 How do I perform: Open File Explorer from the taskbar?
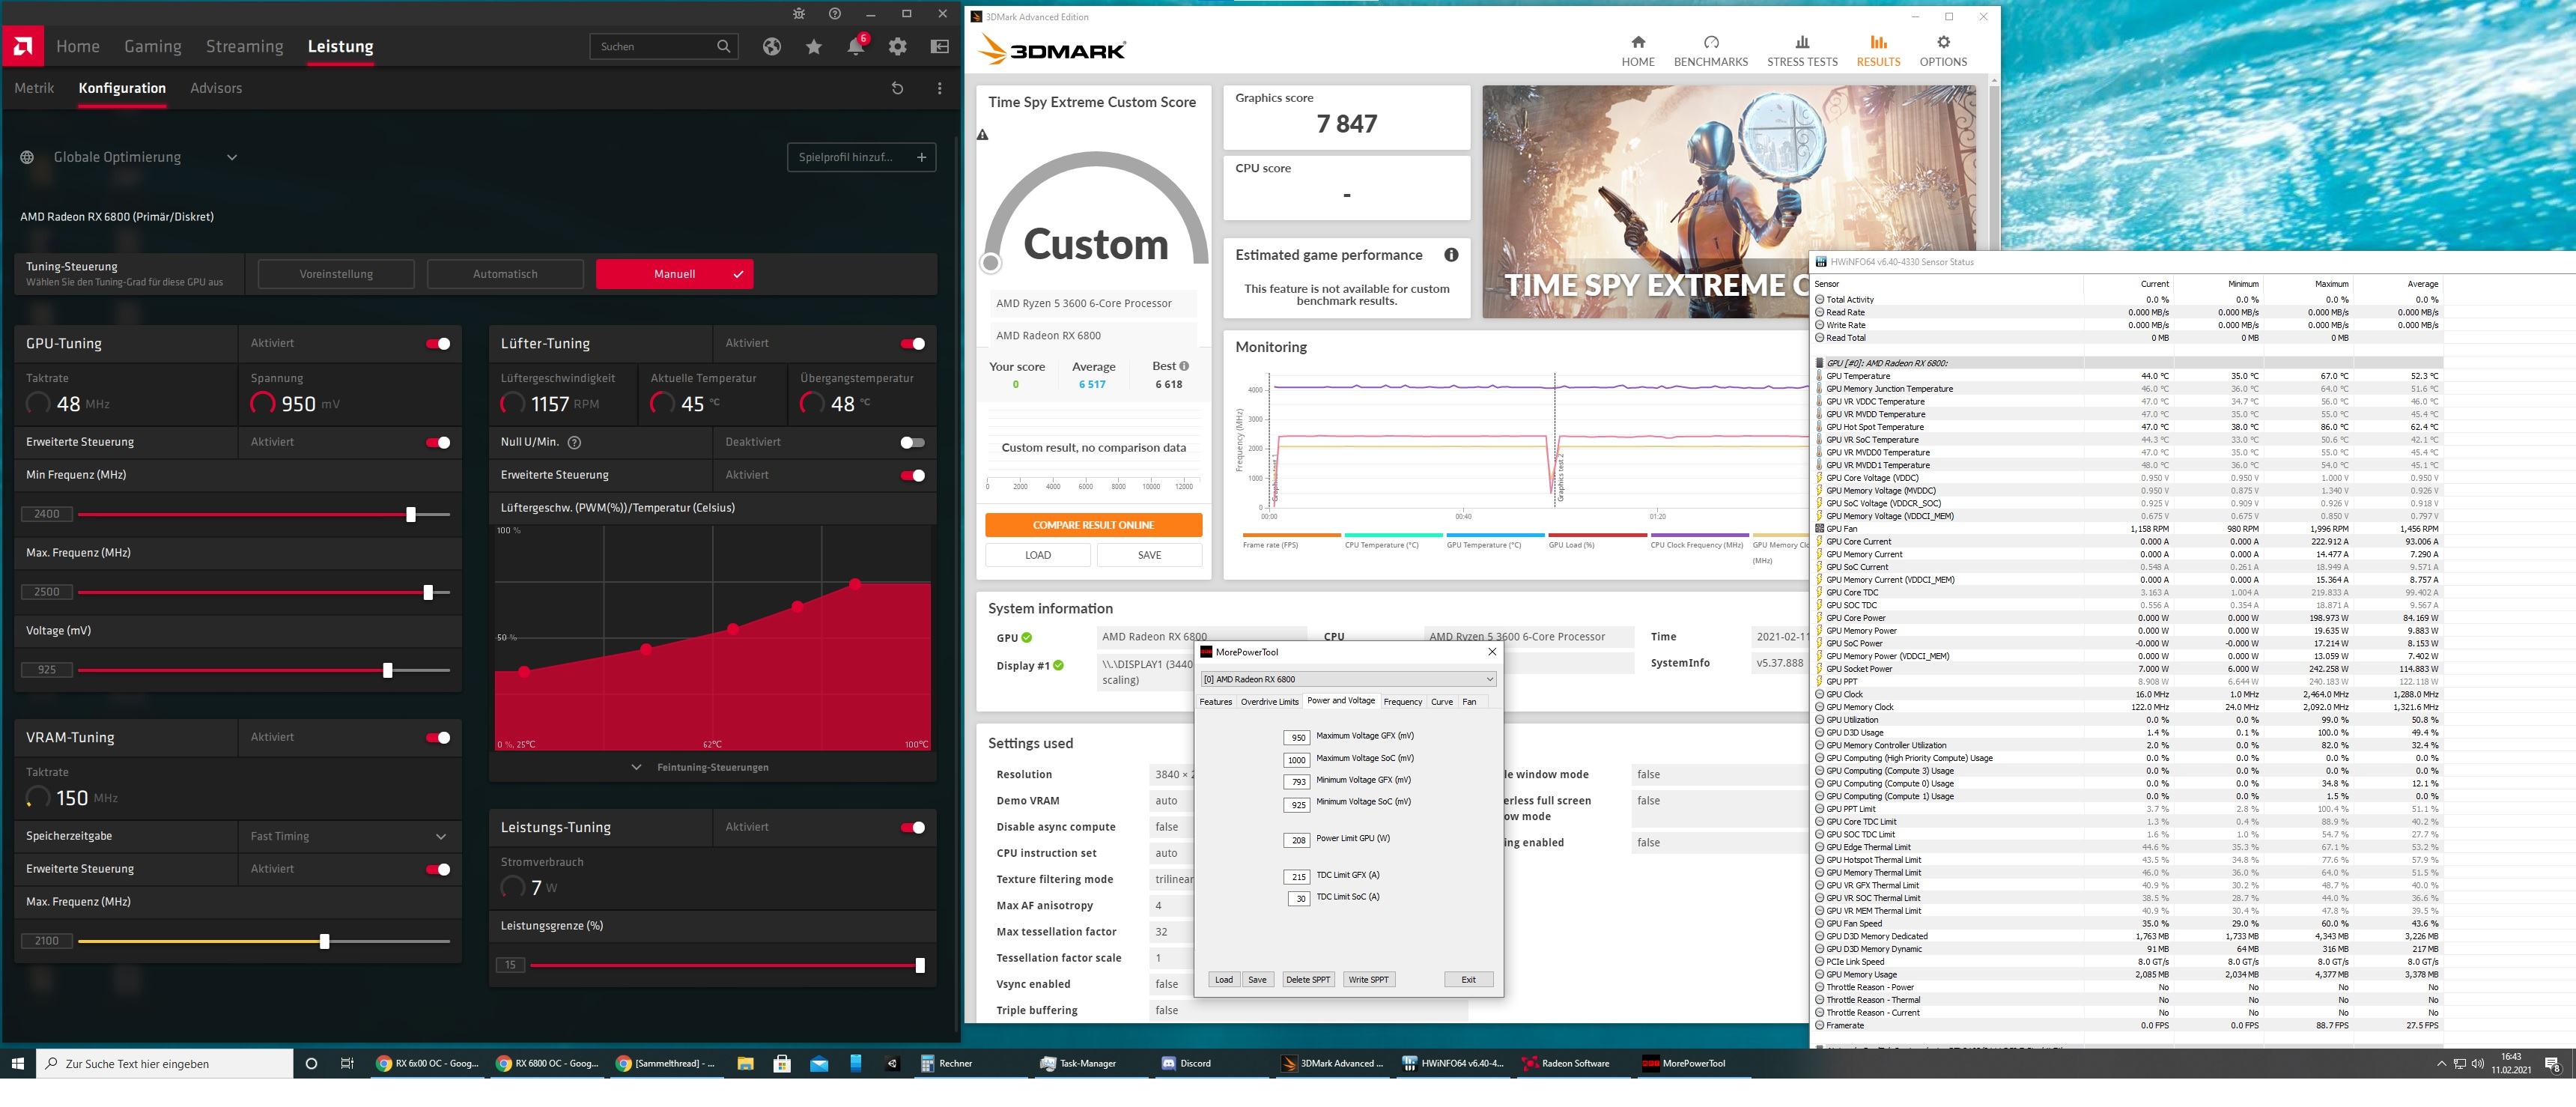745,1063
